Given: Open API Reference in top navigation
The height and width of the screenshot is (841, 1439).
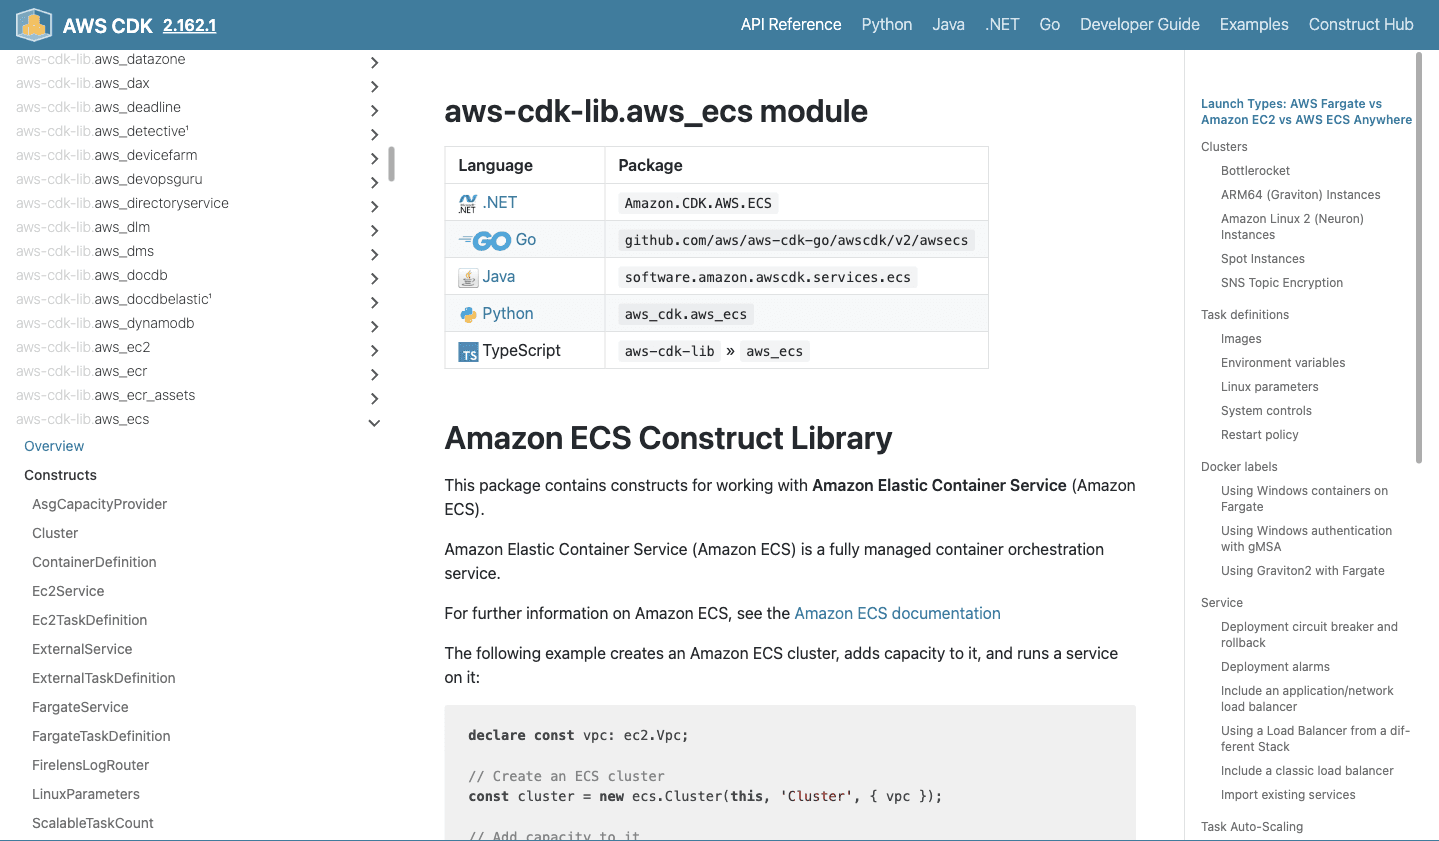Looking at the screenshot, I should [791, 25].
